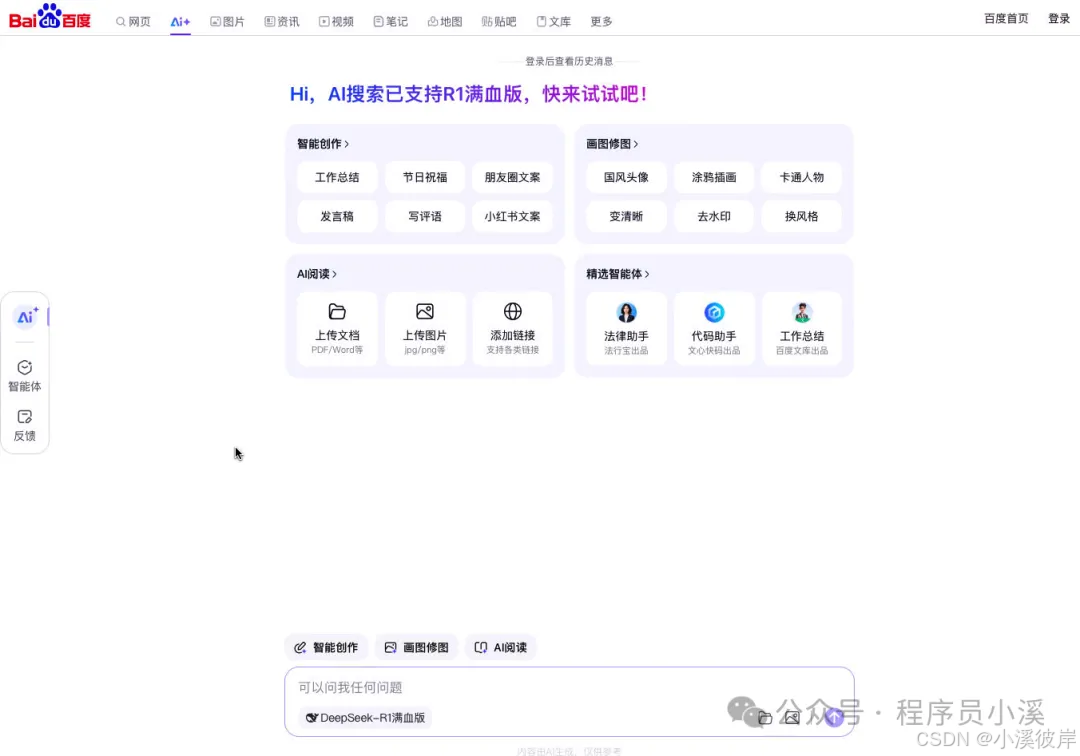Switch to the 图片 tab
The image size is (1080, 756).
pyautogui.click(x=227, y=21)
